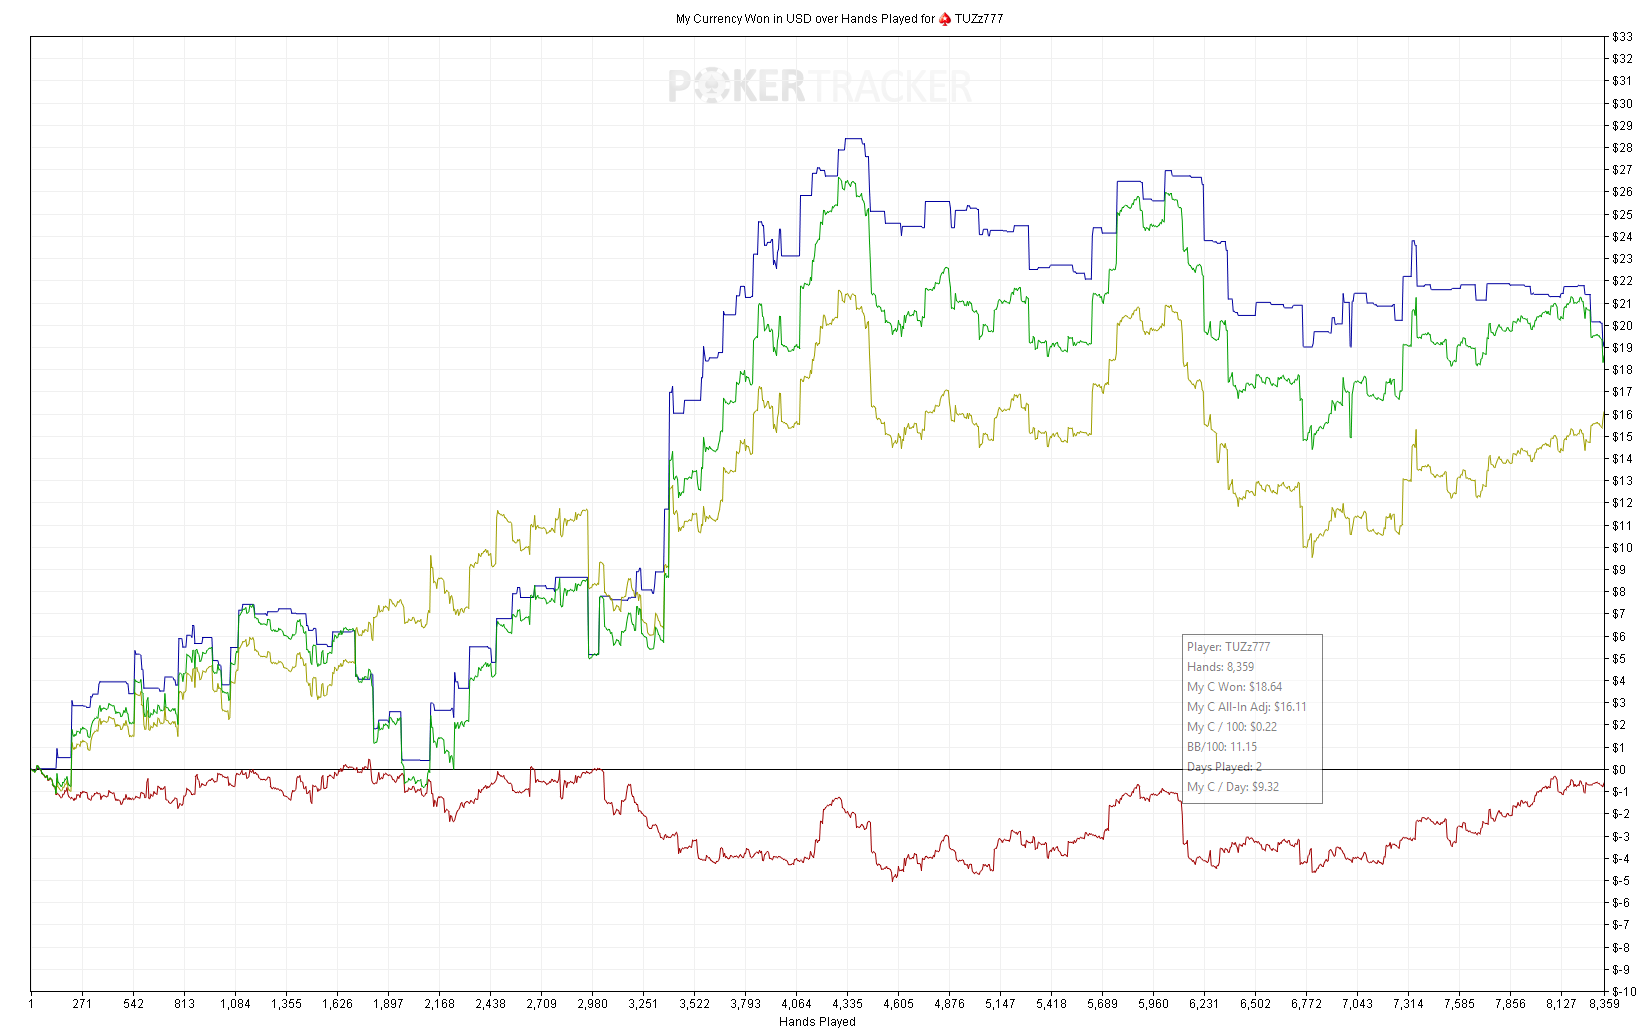Click the x-axis tick label '1,084'
1642x1028 pixels.
pos(235,1004)
